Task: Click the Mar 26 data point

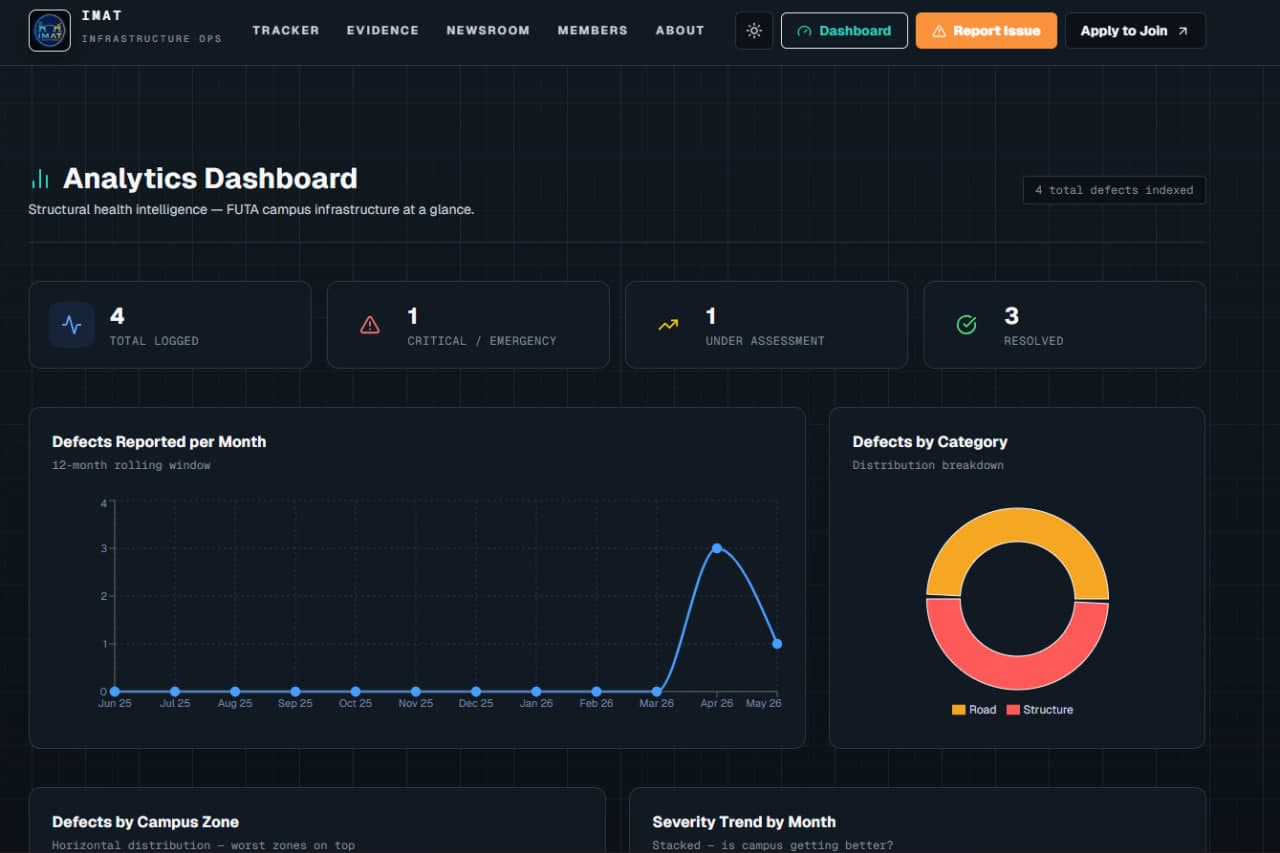Action: point(657,691)
